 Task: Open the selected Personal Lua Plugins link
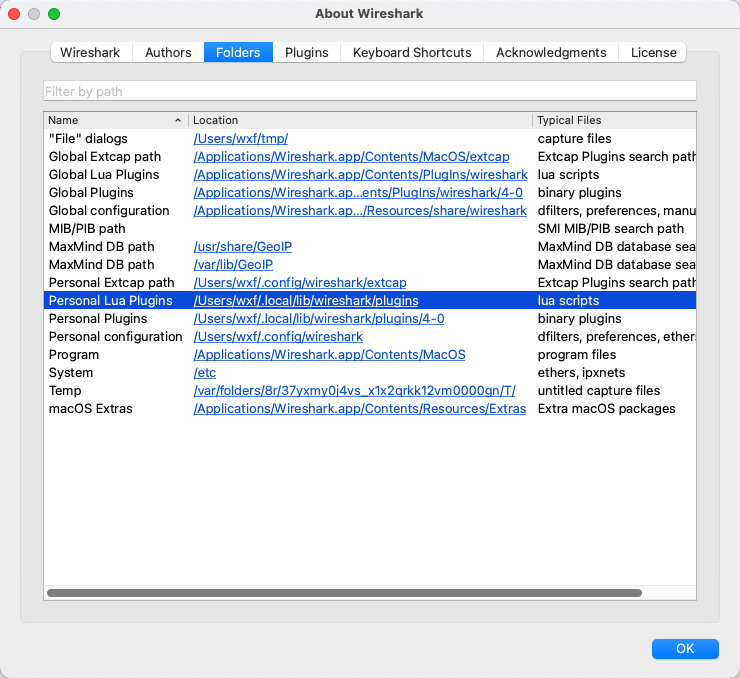(x=306, y=301)
